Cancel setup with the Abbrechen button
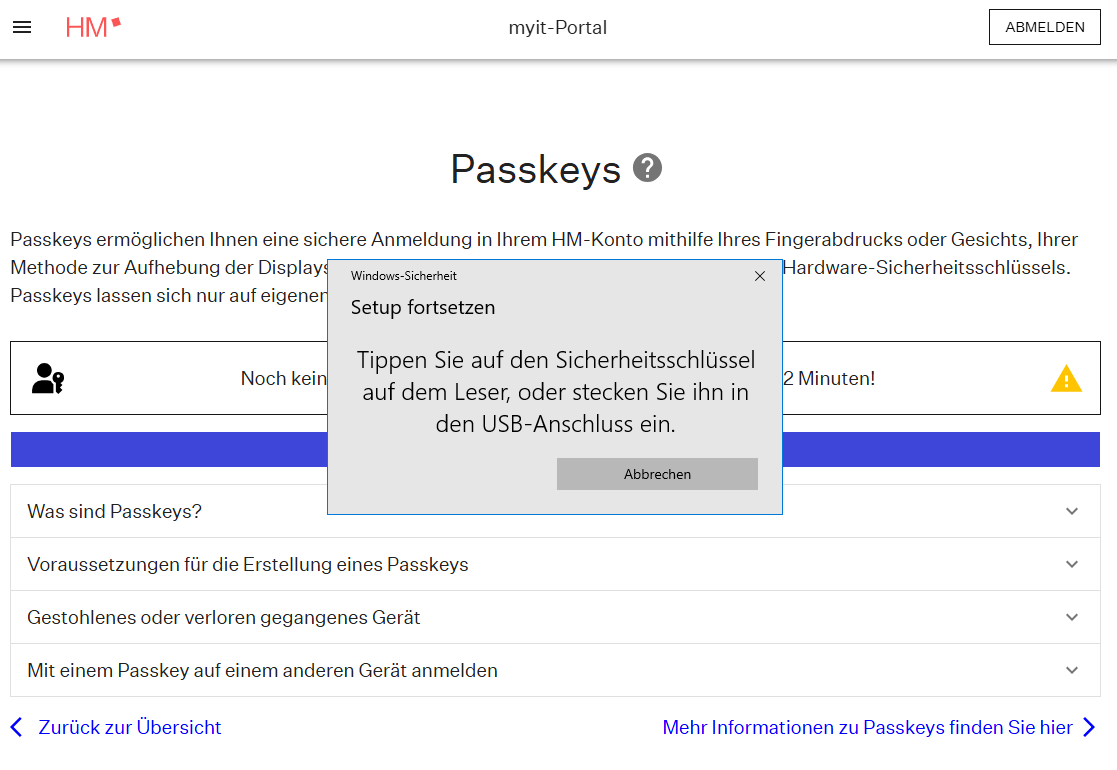1117x770 pixels. pyautogui.click(x=657, y=474)
